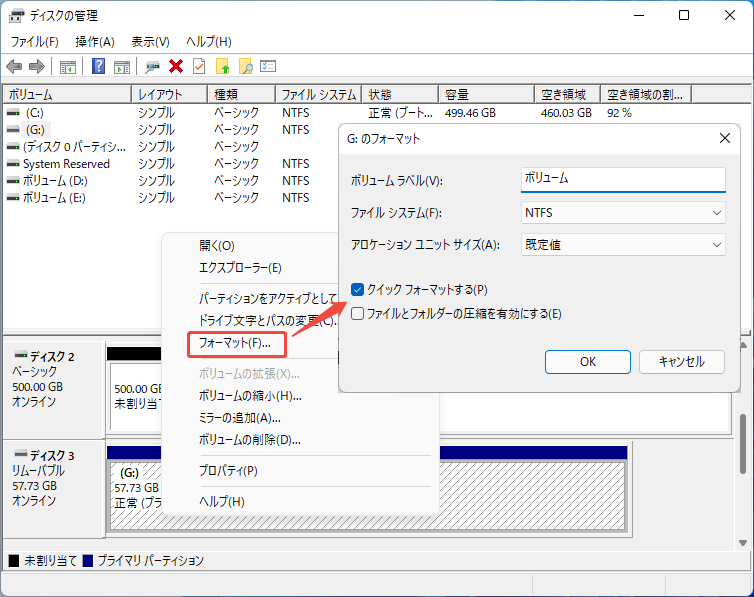754x597 pixels.
Task: Sort by レイアウト column header
Action: click(170, 94)
